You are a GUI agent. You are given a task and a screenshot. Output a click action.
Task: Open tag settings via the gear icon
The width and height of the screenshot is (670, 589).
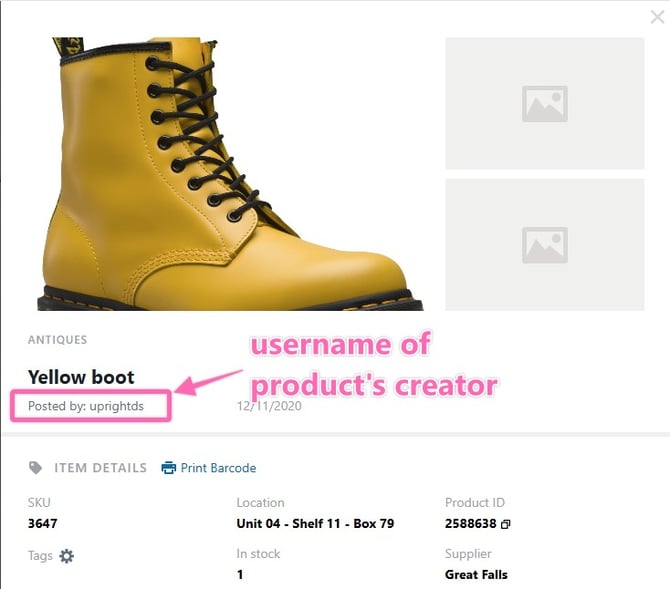tap(66, 556)
